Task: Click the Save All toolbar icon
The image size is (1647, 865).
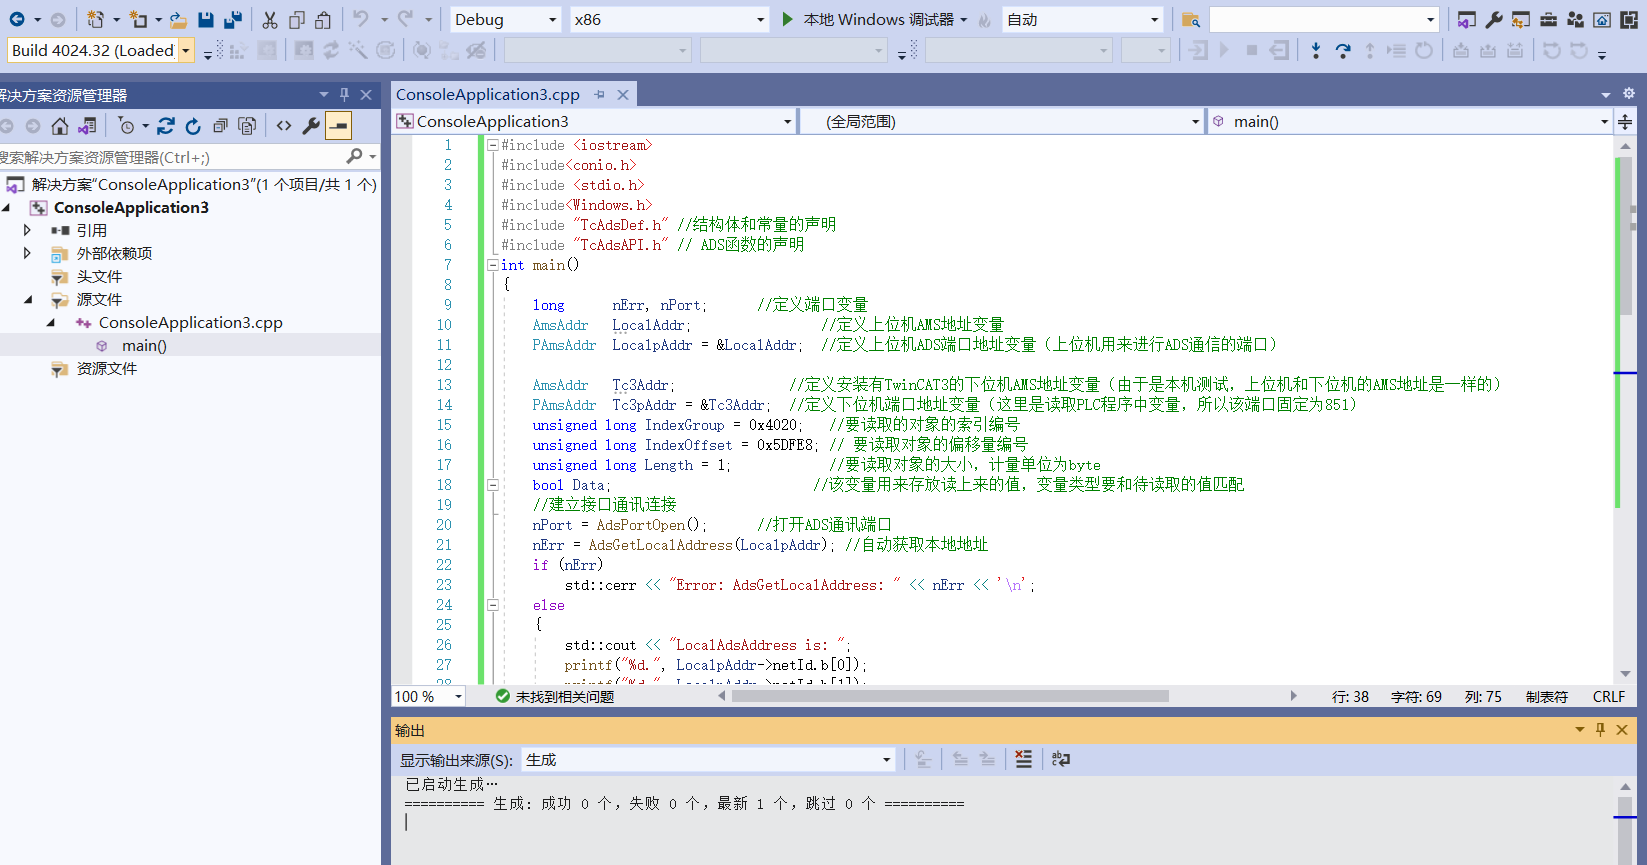Action: pyautogui.click(x=233, y=19)
